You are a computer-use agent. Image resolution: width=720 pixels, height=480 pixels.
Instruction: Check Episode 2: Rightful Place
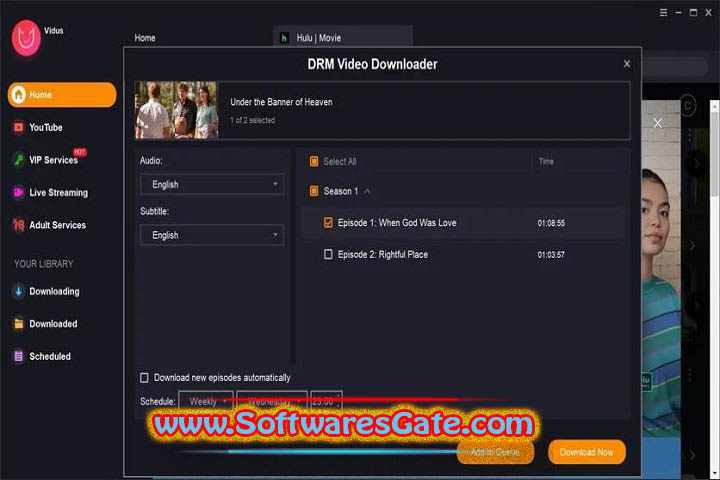pyautogui.click(x=328, y=254)
